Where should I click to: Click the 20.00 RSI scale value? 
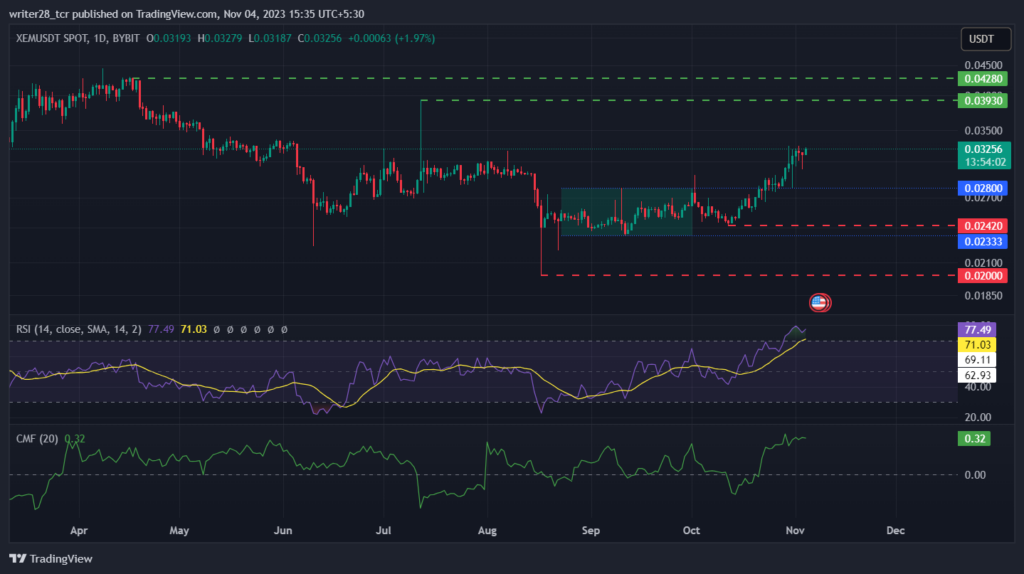pos(978,417)
